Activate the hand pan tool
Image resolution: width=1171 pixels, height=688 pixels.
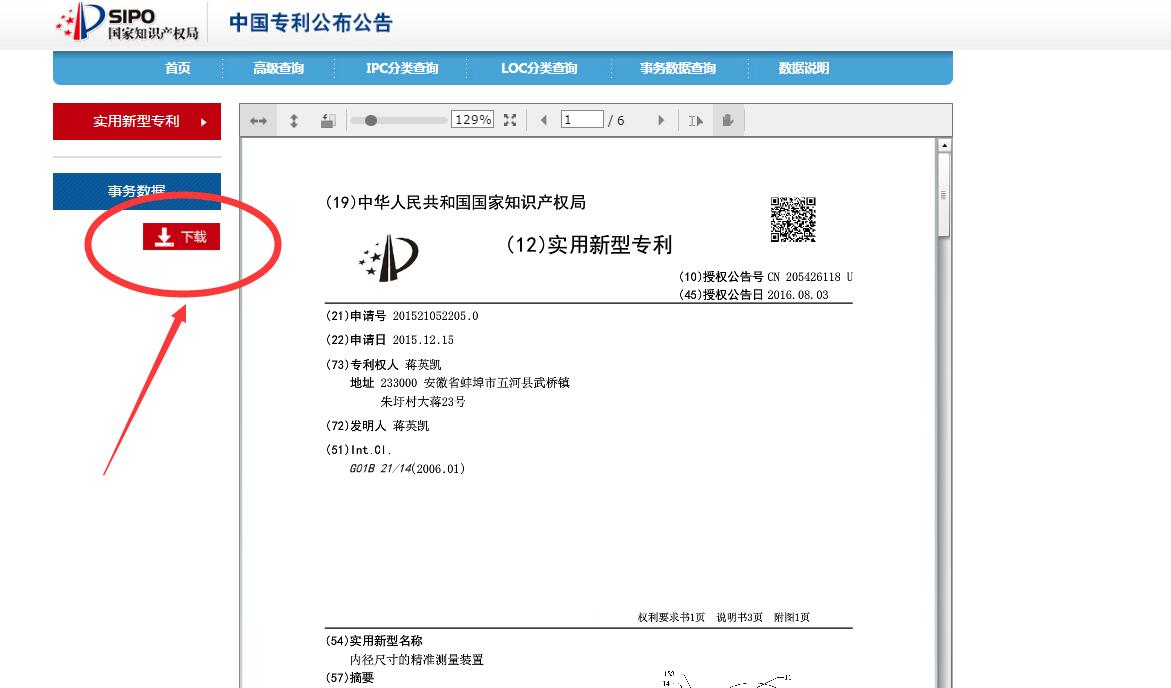pos(728,121)
